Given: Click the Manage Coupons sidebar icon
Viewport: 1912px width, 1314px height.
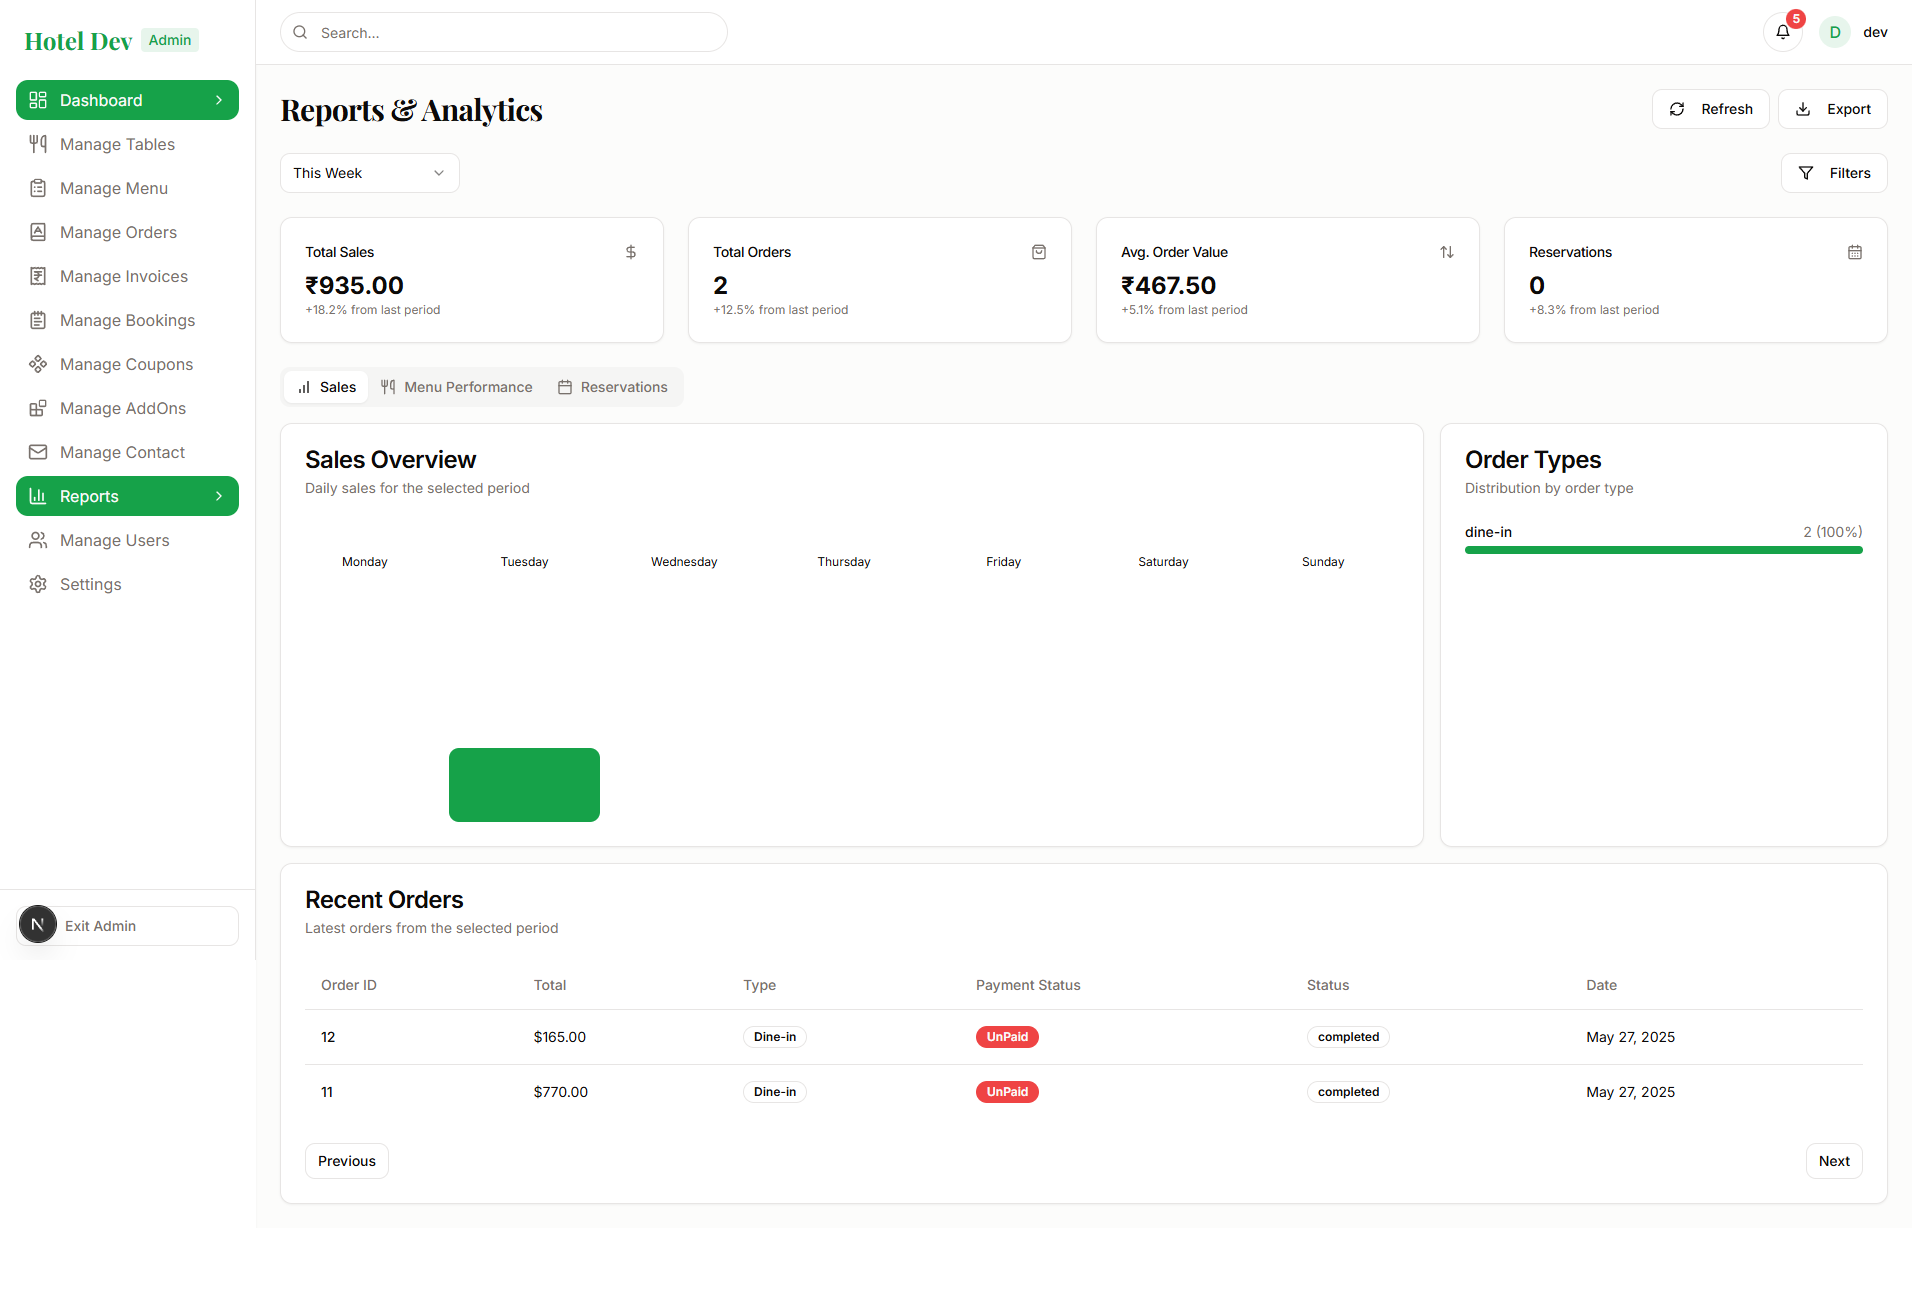Looking at the screenshot, I should click(38, 364).
